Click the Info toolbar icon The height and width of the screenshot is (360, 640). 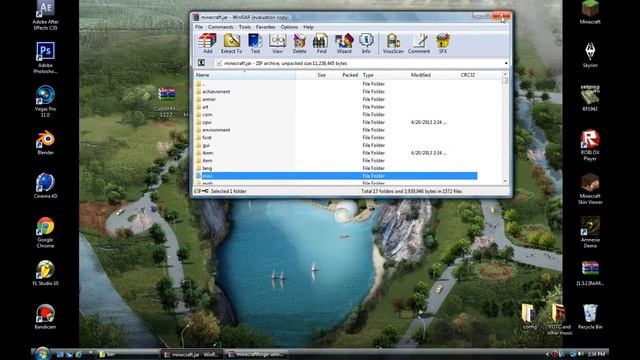(366, 43)
